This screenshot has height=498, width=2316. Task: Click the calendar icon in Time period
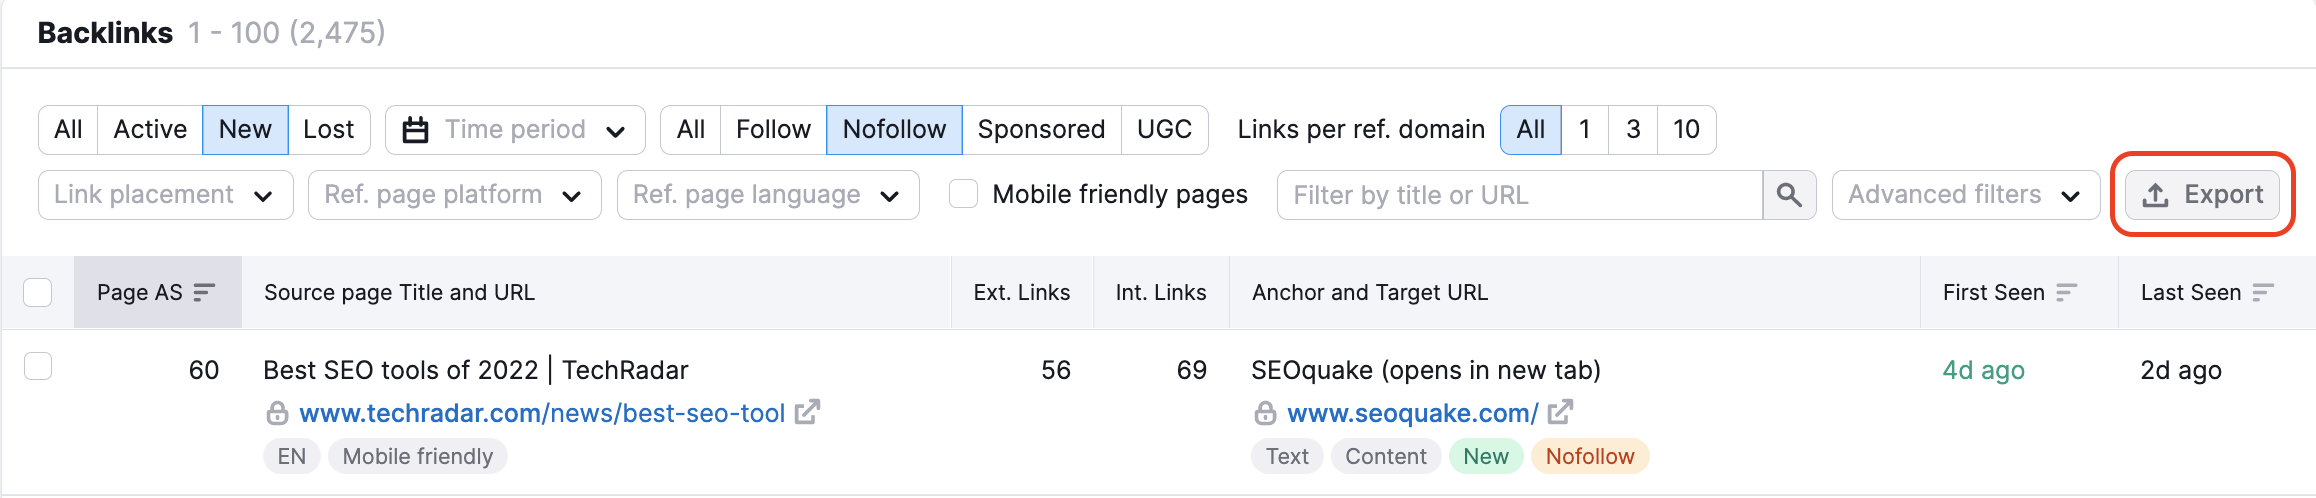tap(415, 130)
